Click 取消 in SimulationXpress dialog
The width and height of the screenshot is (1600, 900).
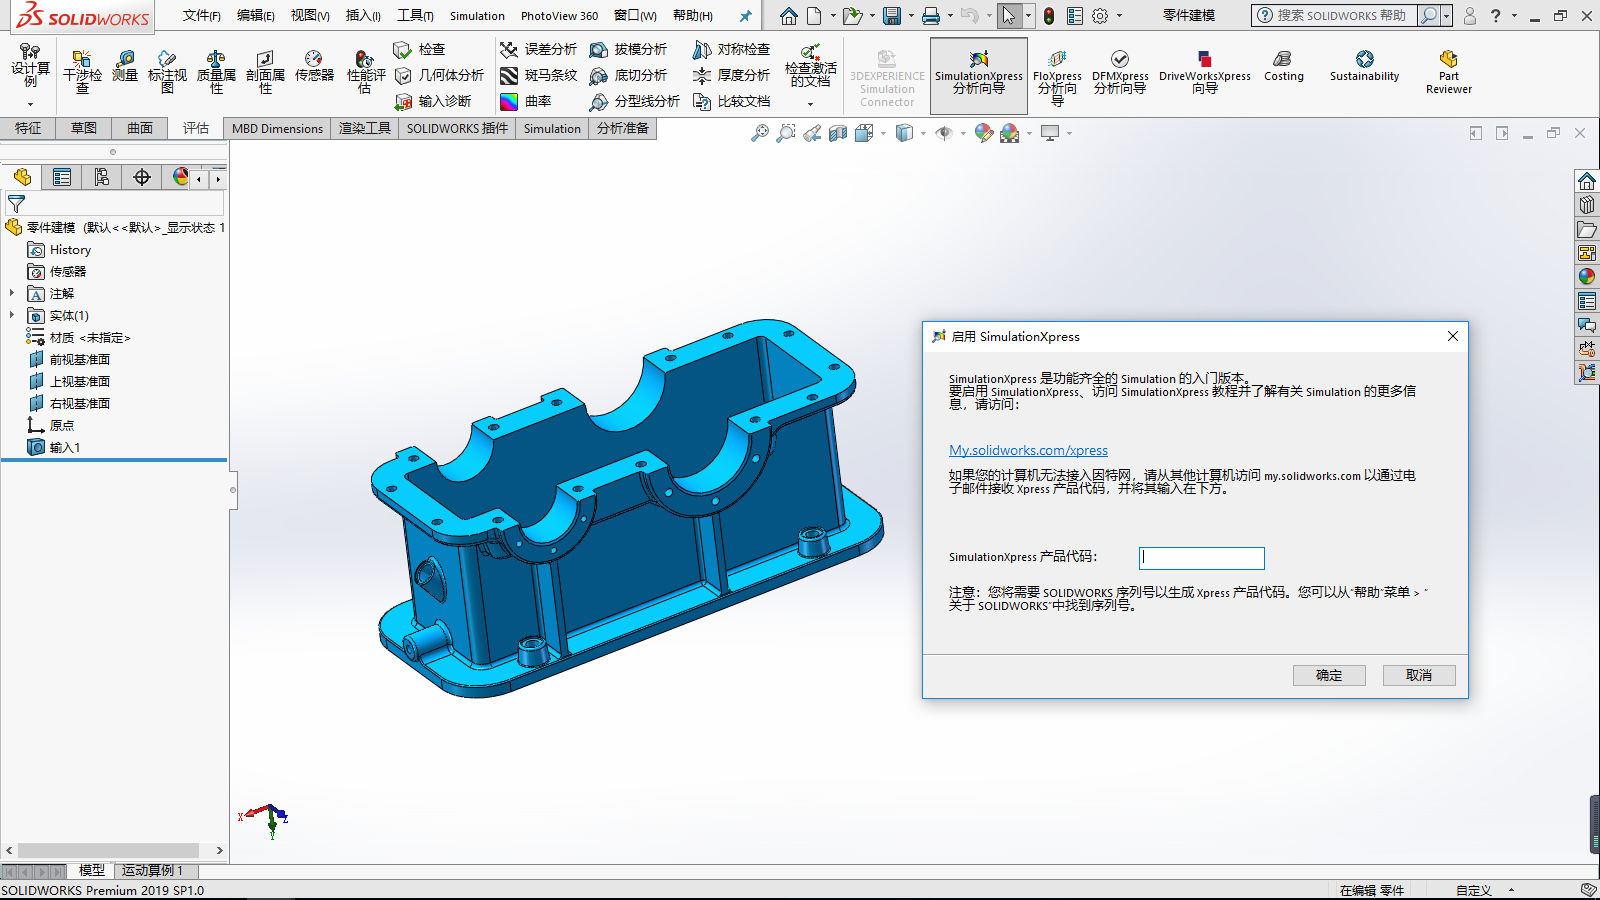pyautogui.click(x=1419, y=675)
